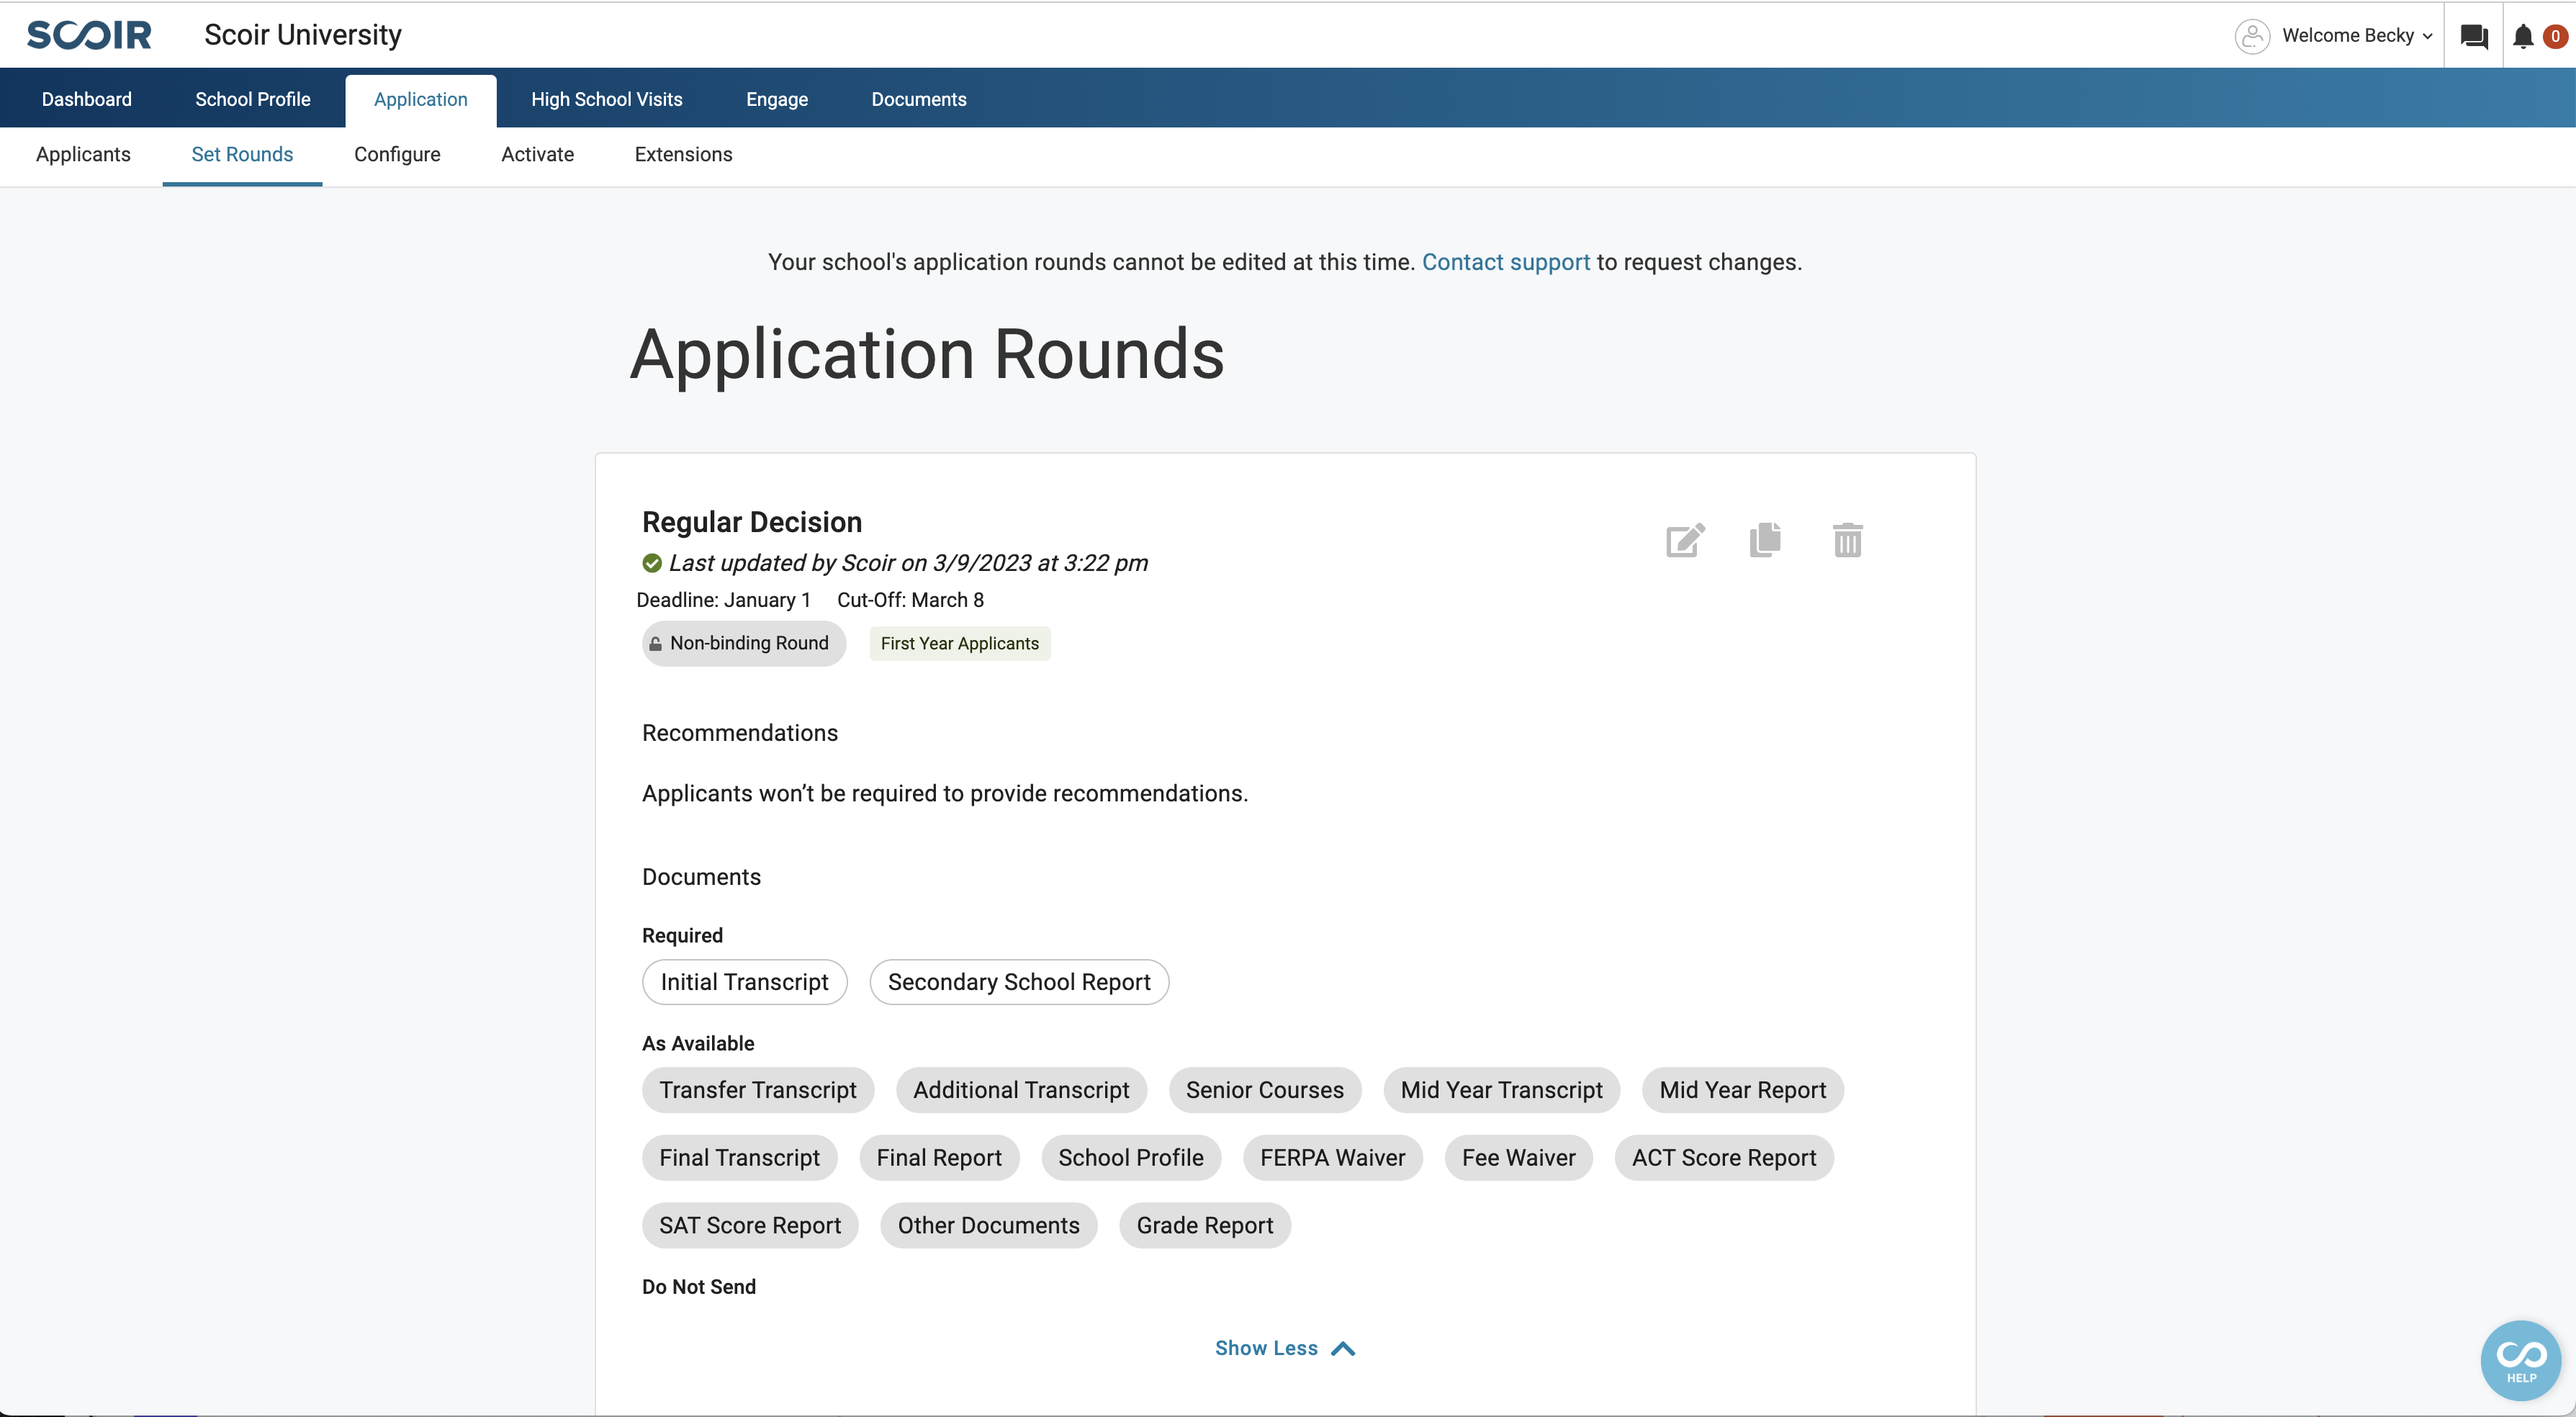Viewport: 2576px width, 1417px height.
Task: Click the edit pencil icon for Regular Decision
Action: 1685,539
